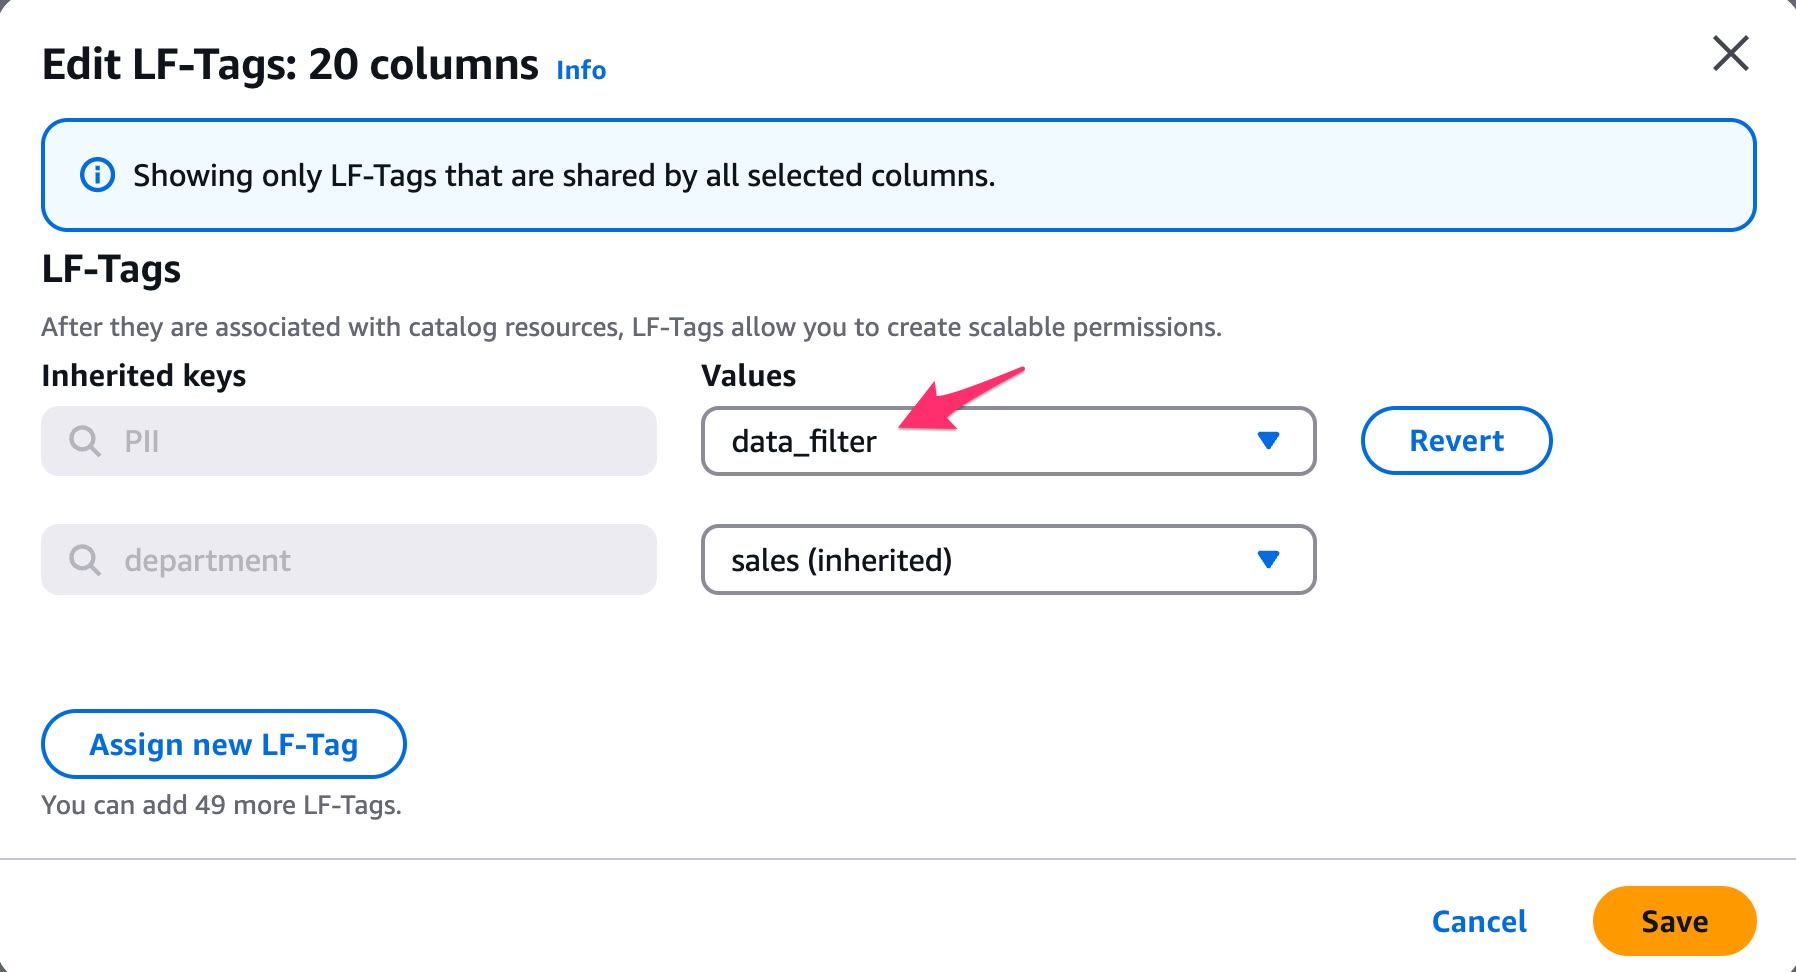Select 'You can add 49 more LF-Tags' text
1796x972 pixels.
pos(221,805)
